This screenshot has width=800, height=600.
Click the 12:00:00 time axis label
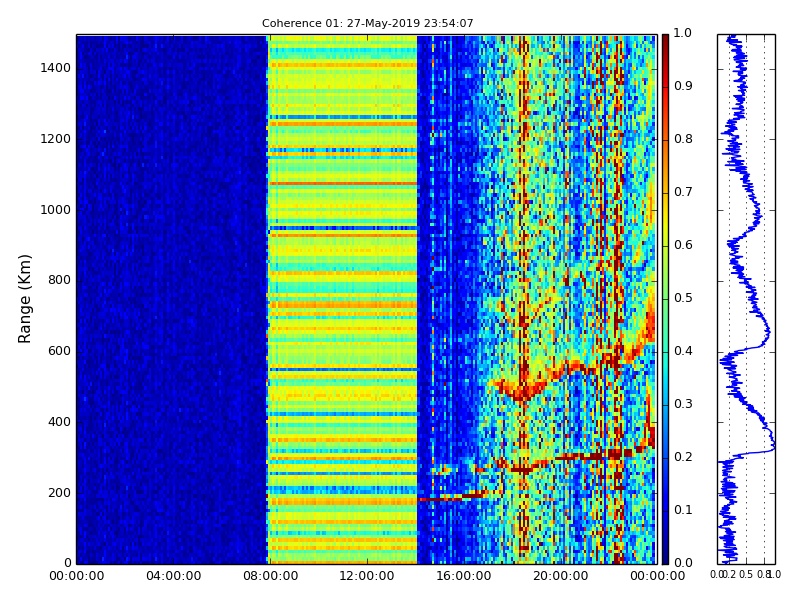tap(367, 577)
